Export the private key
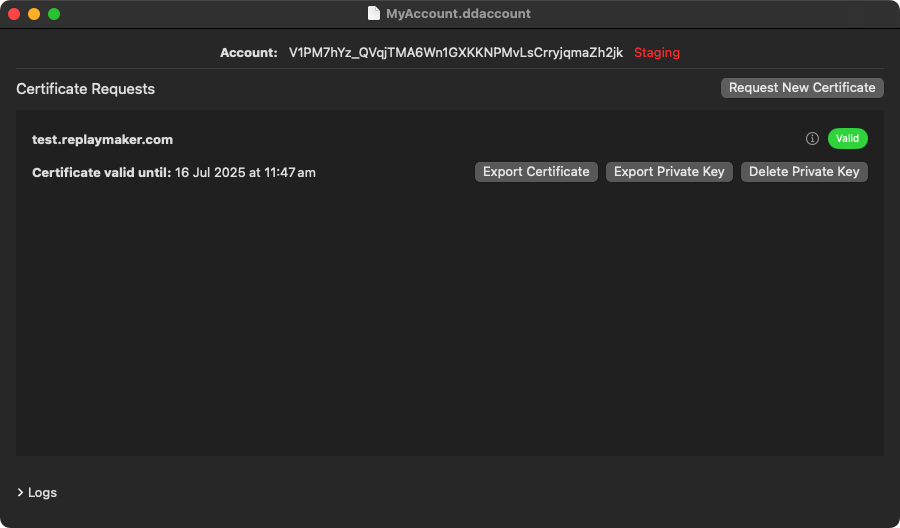The height and width of the screenshot is (528, 900). pyautogui.click(x=669, y=172)
